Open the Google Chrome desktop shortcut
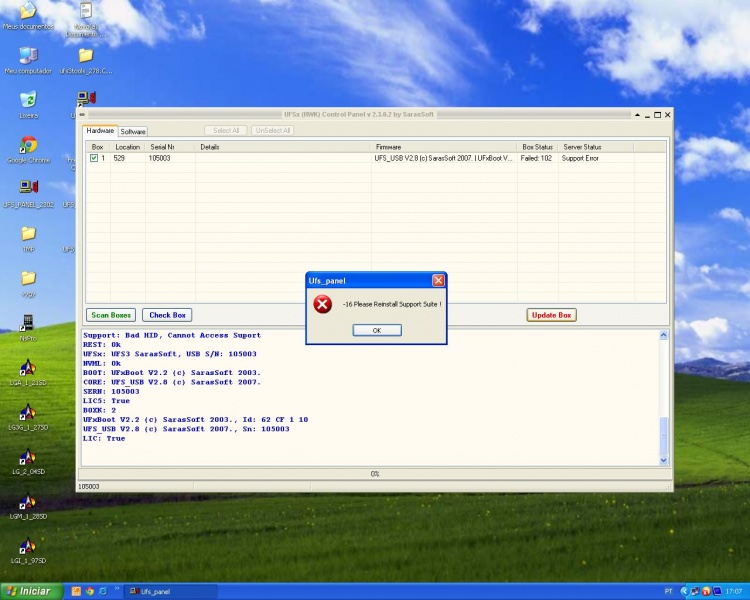Viewport: 750px width, 600px height. (x=29, y=149)
